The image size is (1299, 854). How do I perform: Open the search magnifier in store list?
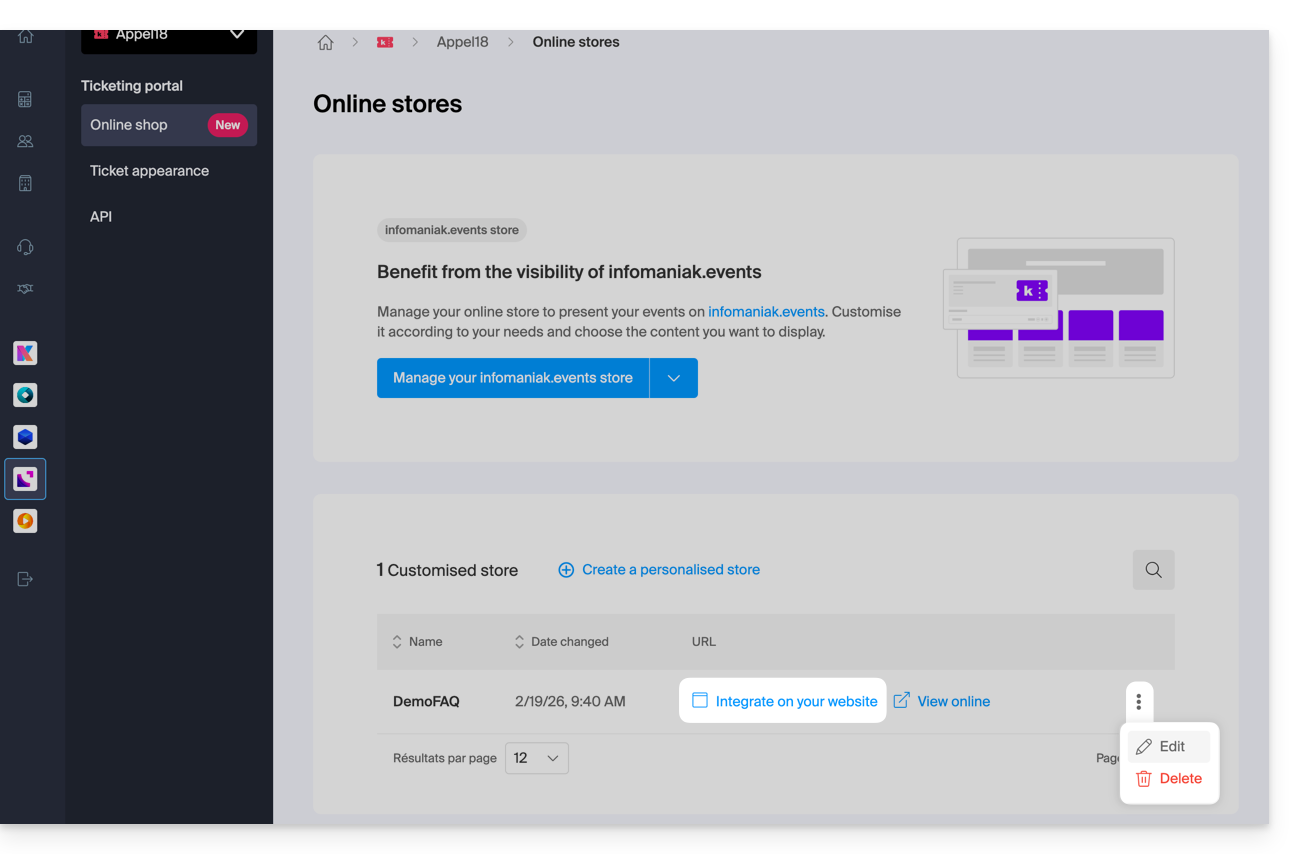point(1153,570)
